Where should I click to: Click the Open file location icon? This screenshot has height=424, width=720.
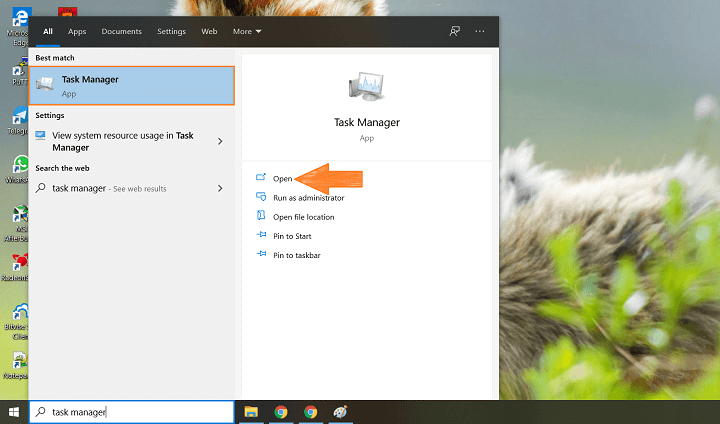[x=261, y=215]
